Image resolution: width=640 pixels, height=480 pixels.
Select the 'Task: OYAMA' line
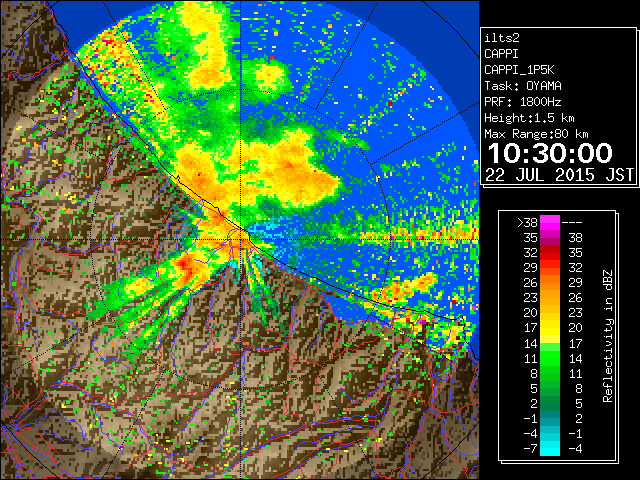click(x=523, y=86)
